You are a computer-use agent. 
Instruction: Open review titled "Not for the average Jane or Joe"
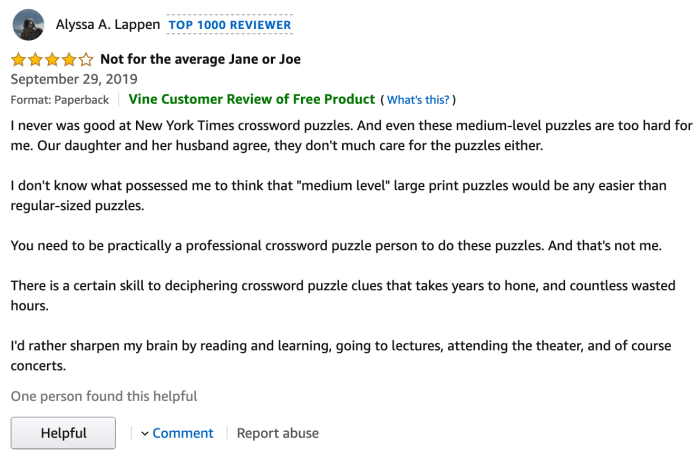[x=200, y=59]
